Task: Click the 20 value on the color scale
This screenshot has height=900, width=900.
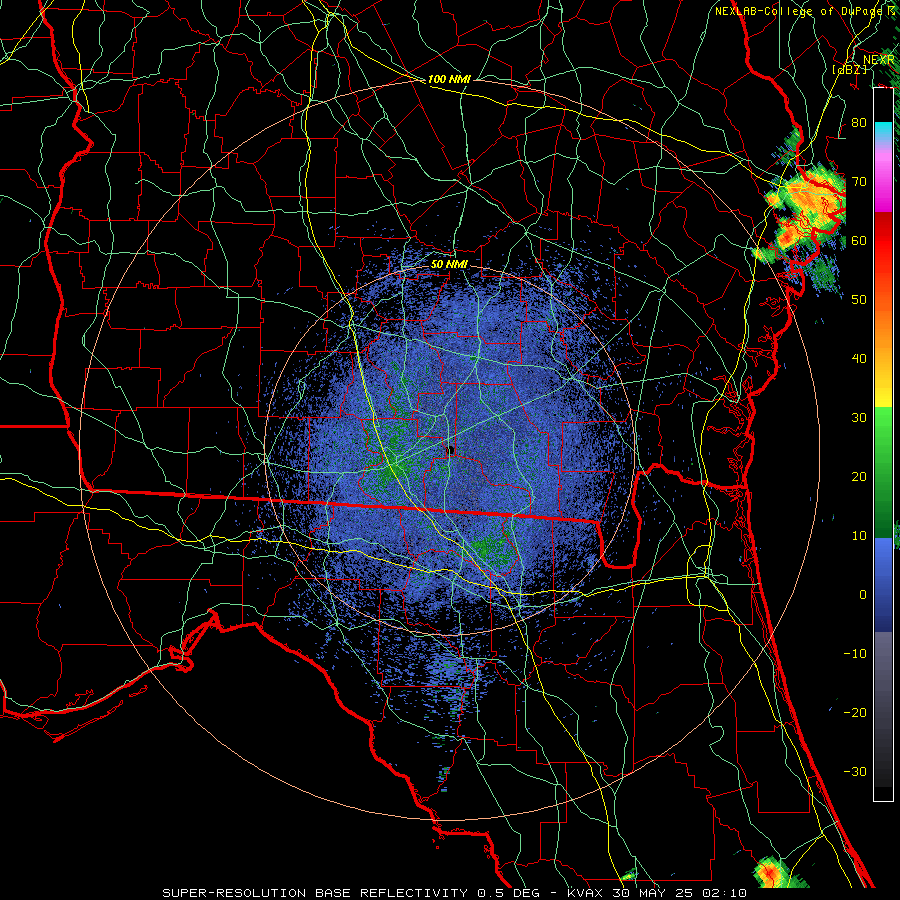Action: [859, 477]
